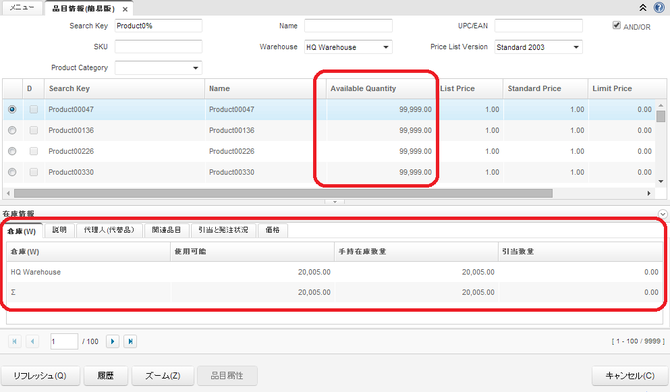Image resolution: width=670 pixels, height=392 pixels.
Task: Open the help icon at top right
Action: (x=659, y=7)
